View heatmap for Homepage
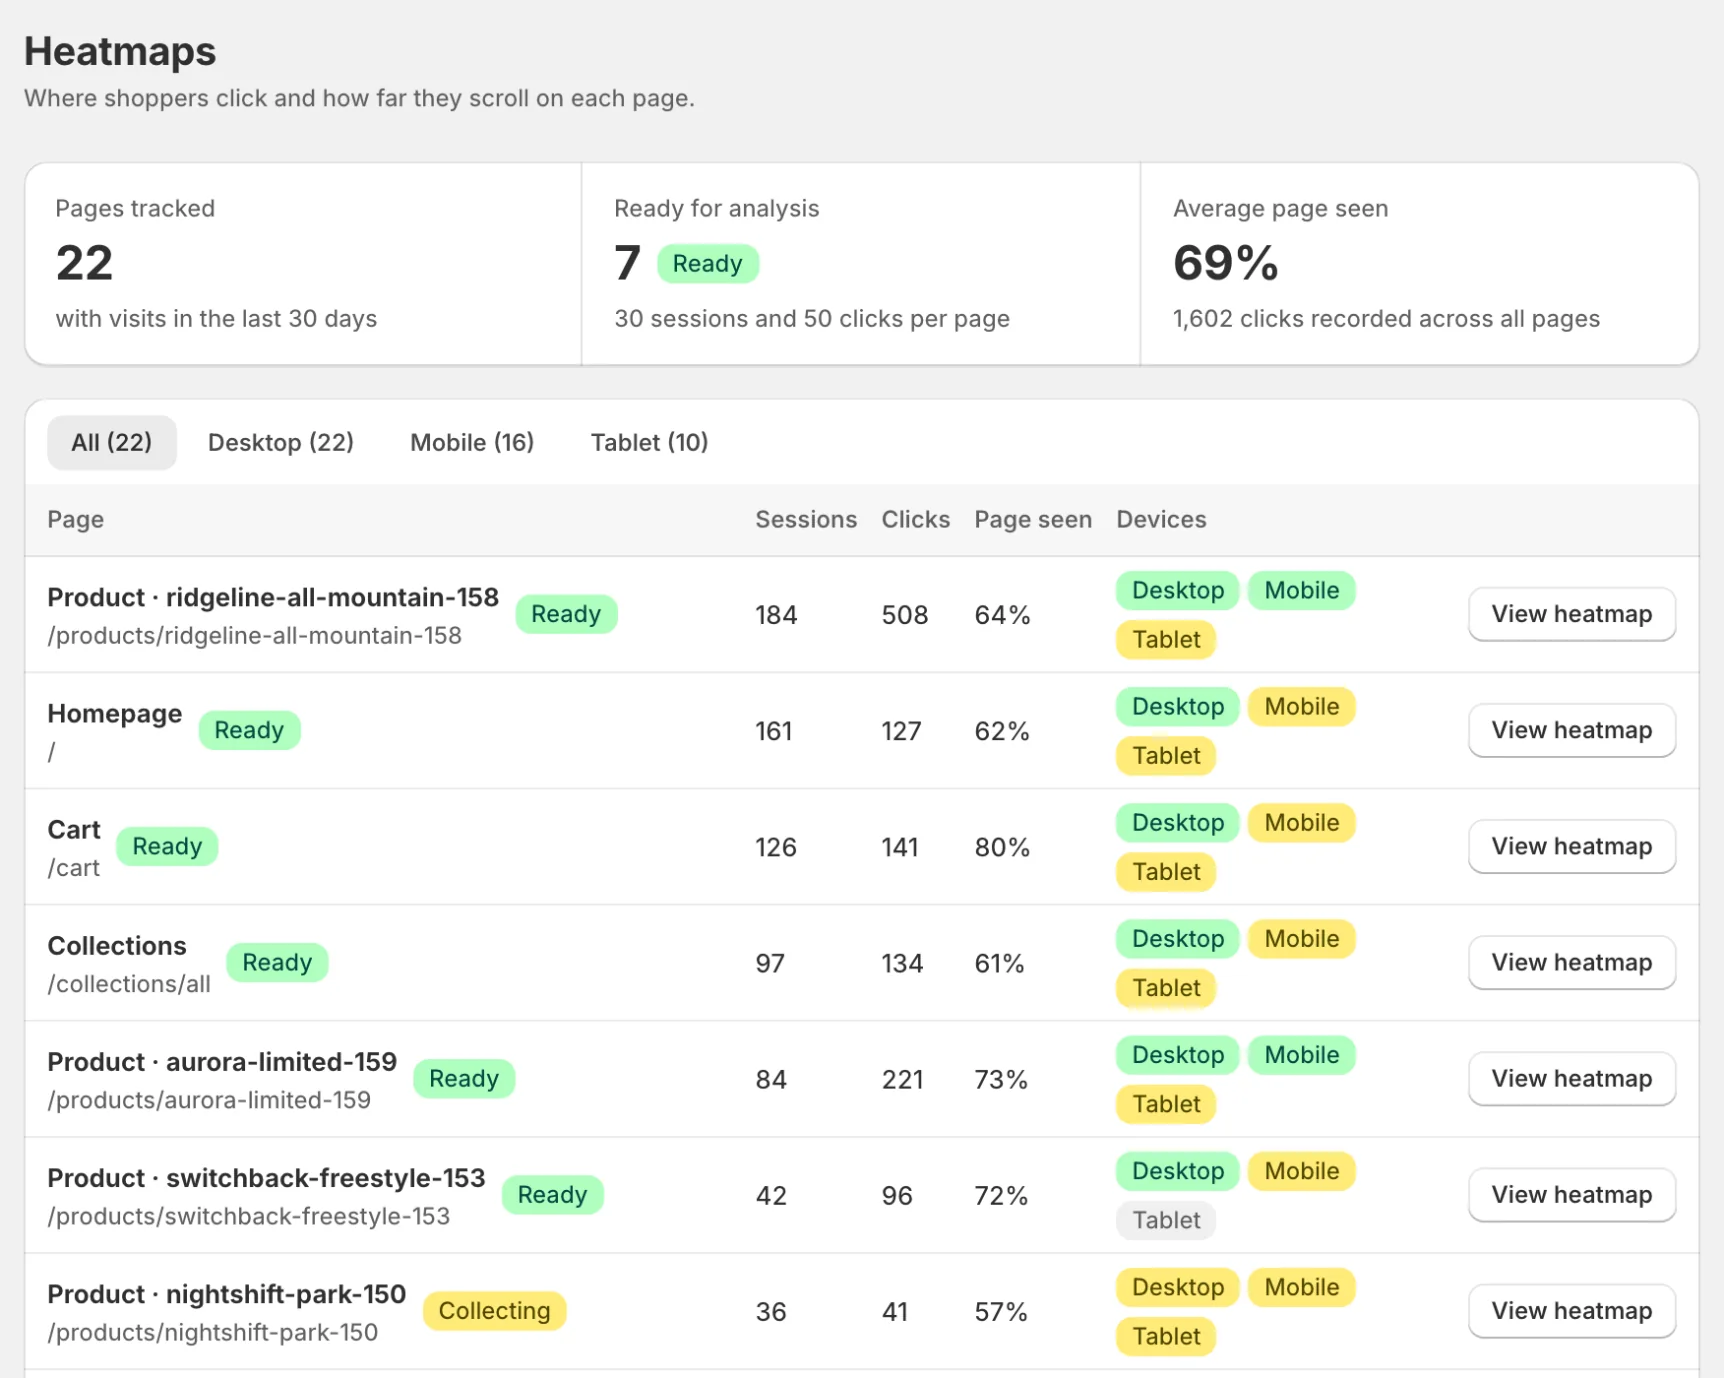The image size is (1724, 1378). pyautogui.click(x=1571, y=730)
